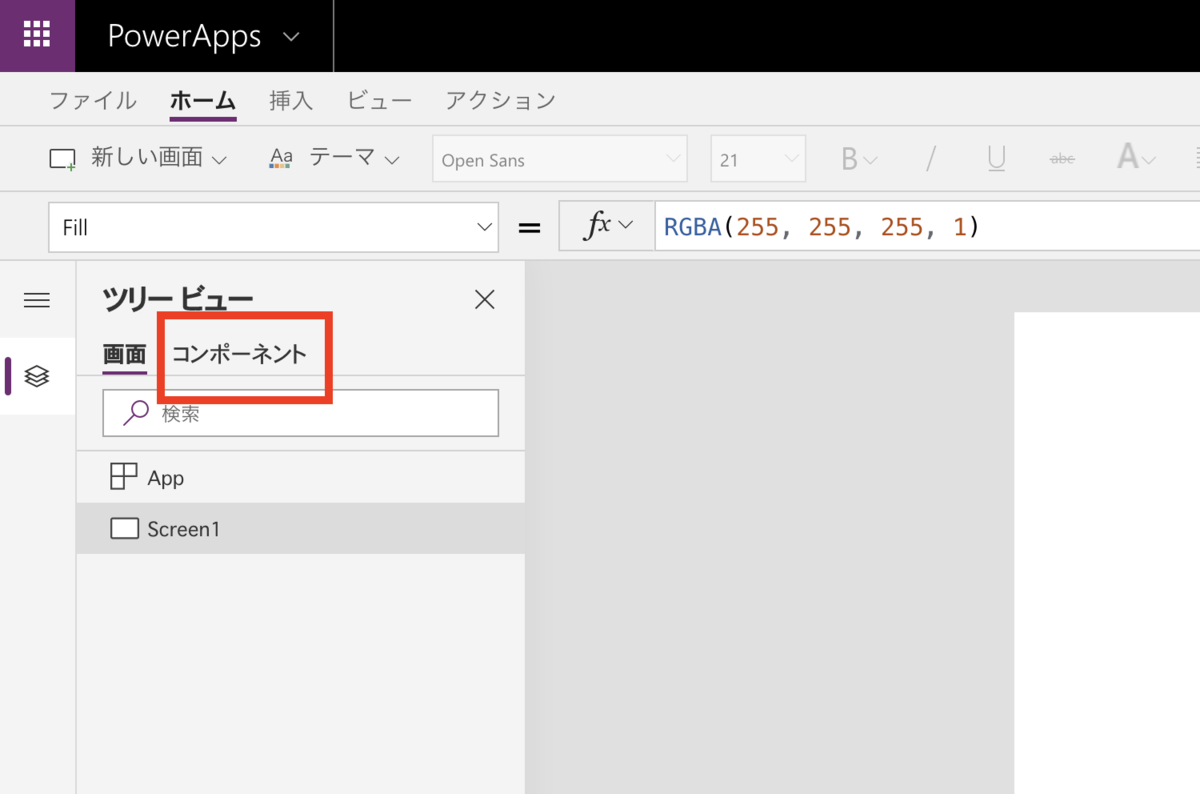Select the tree view layers icon
1200x794 pixels.
point(37,376)
